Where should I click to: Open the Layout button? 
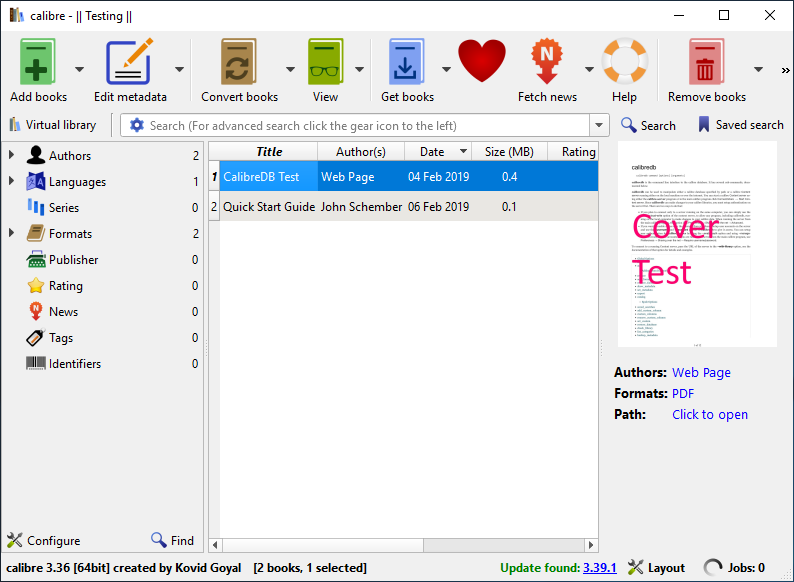pos(656,568)
